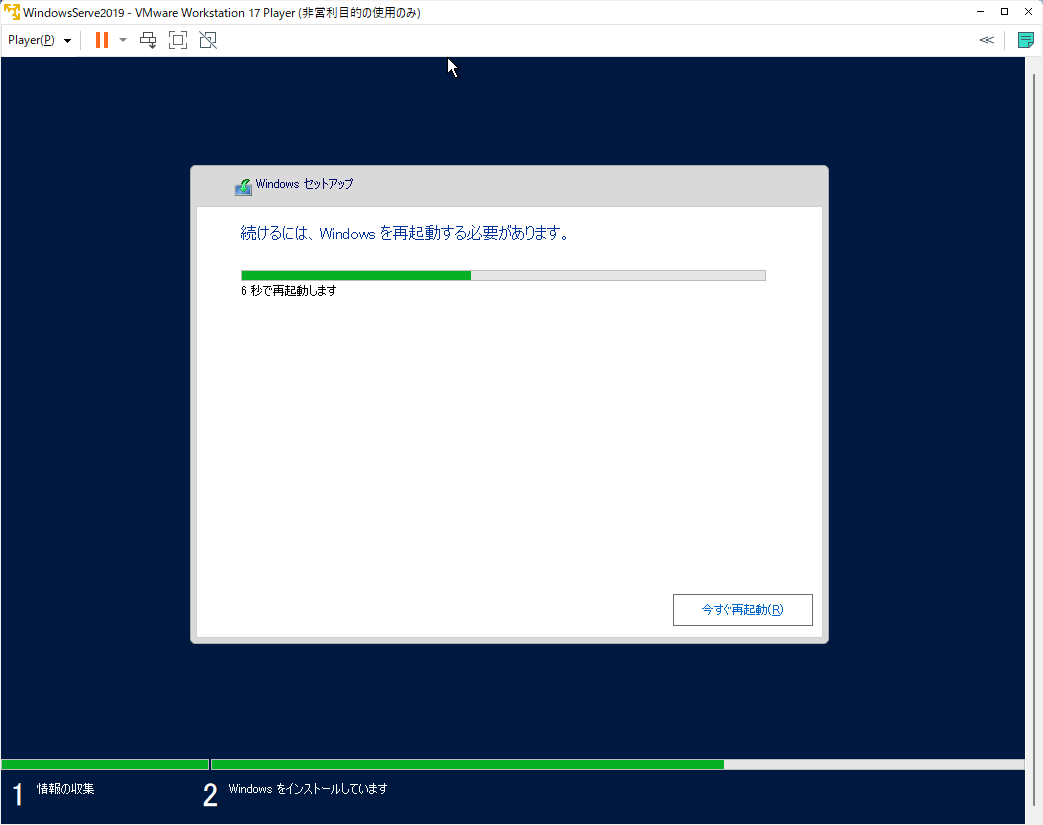The height and width of the screenshot is (825, 1043).
Task: Click the Windows セットアップ title icon
Action: tap(243, 187)
